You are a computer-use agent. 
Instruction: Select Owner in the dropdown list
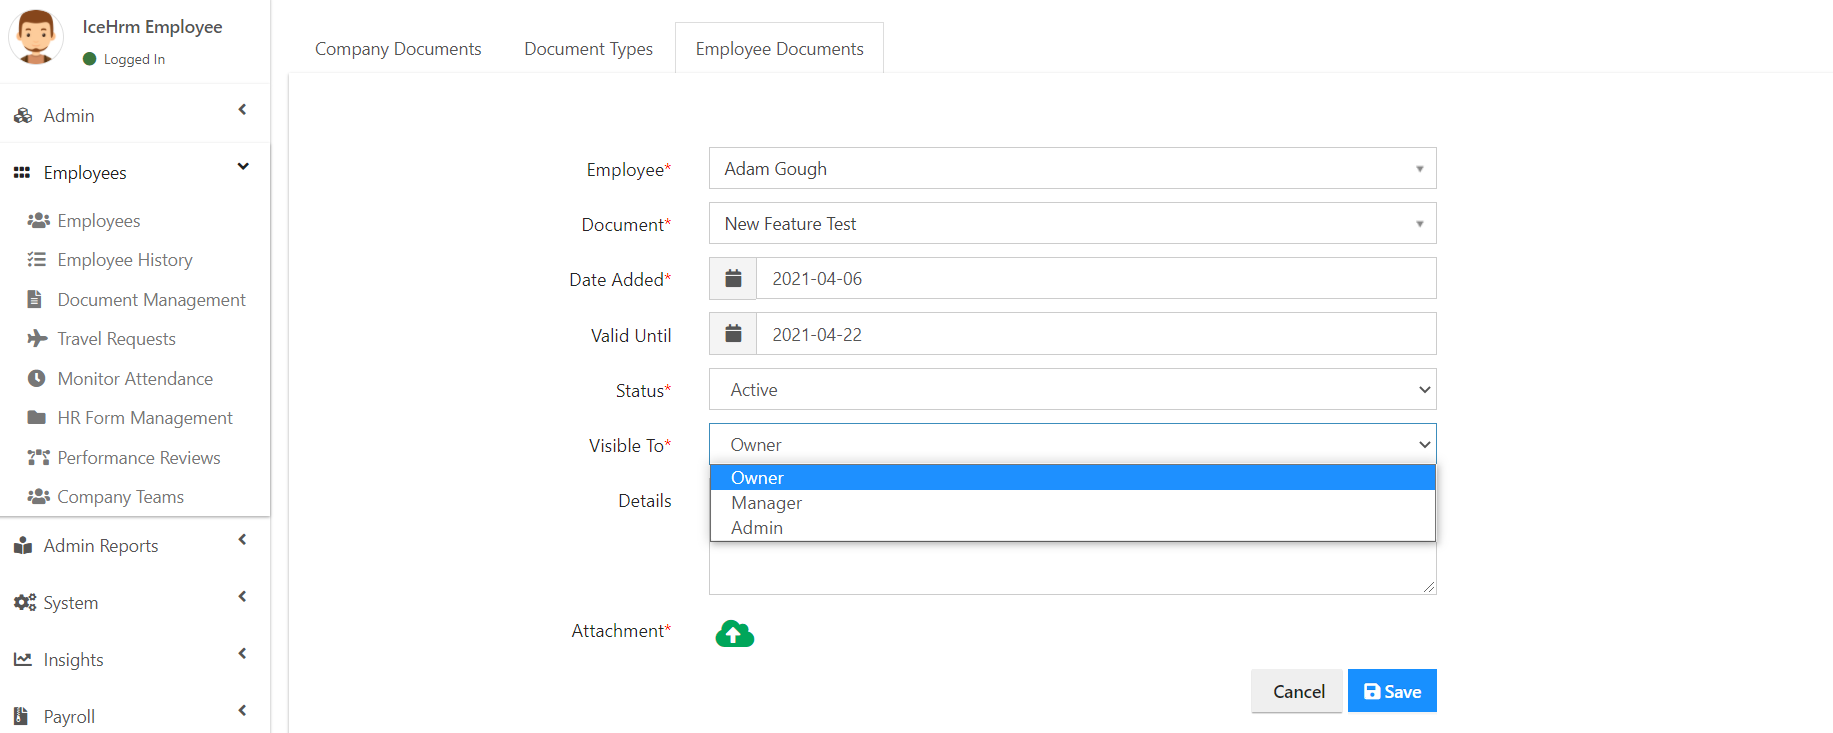pyautogui.click(x=1073, y=478)
